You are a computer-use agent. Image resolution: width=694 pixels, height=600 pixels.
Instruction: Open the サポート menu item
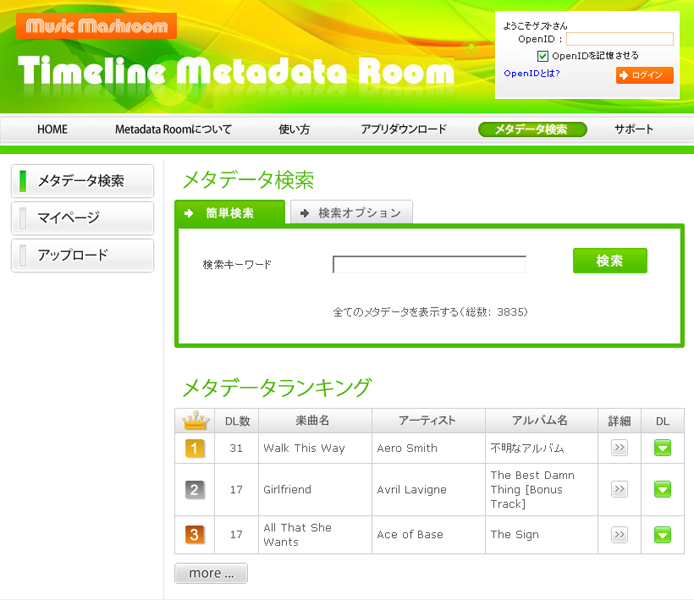pyautogui.click(x=634, y=129)
